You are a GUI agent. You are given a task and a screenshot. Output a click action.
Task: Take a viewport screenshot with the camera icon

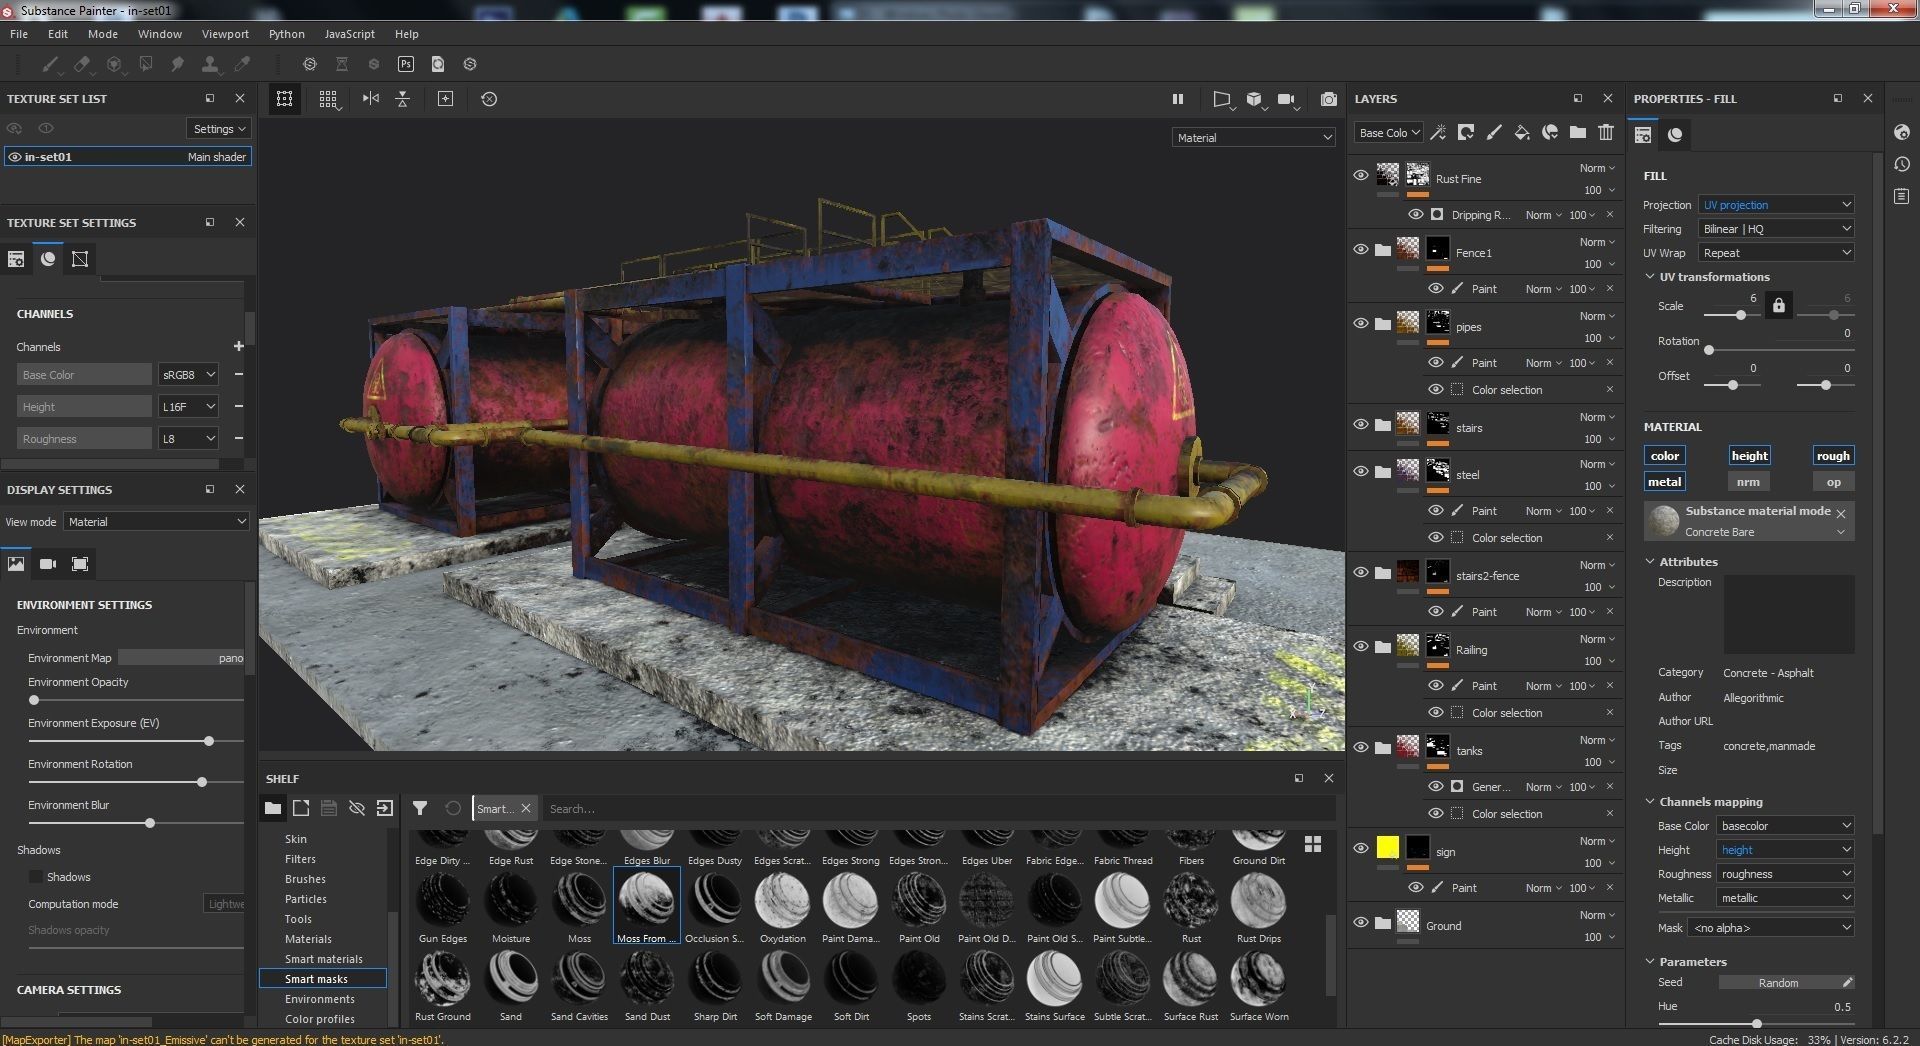coord(1328,99)
